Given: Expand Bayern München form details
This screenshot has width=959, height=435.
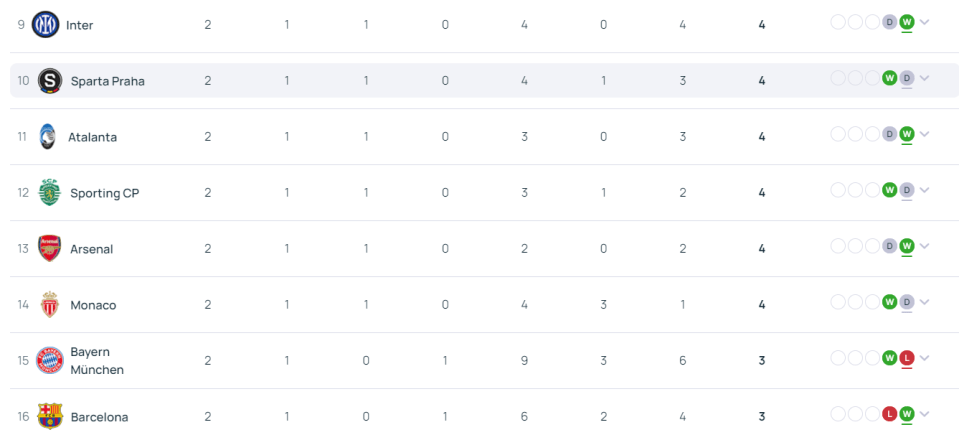Looking at the screenshot, I should pos(924,358).
